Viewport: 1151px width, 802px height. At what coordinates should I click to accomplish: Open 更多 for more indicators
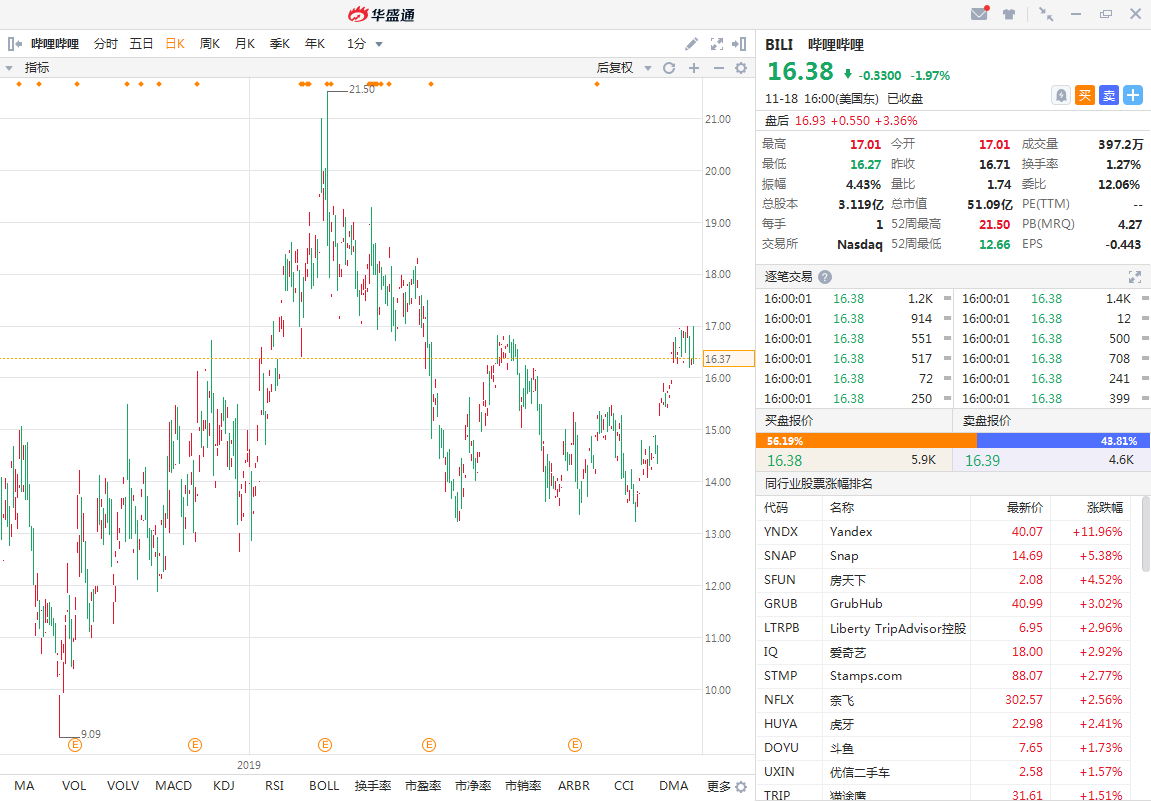[719, 787]
